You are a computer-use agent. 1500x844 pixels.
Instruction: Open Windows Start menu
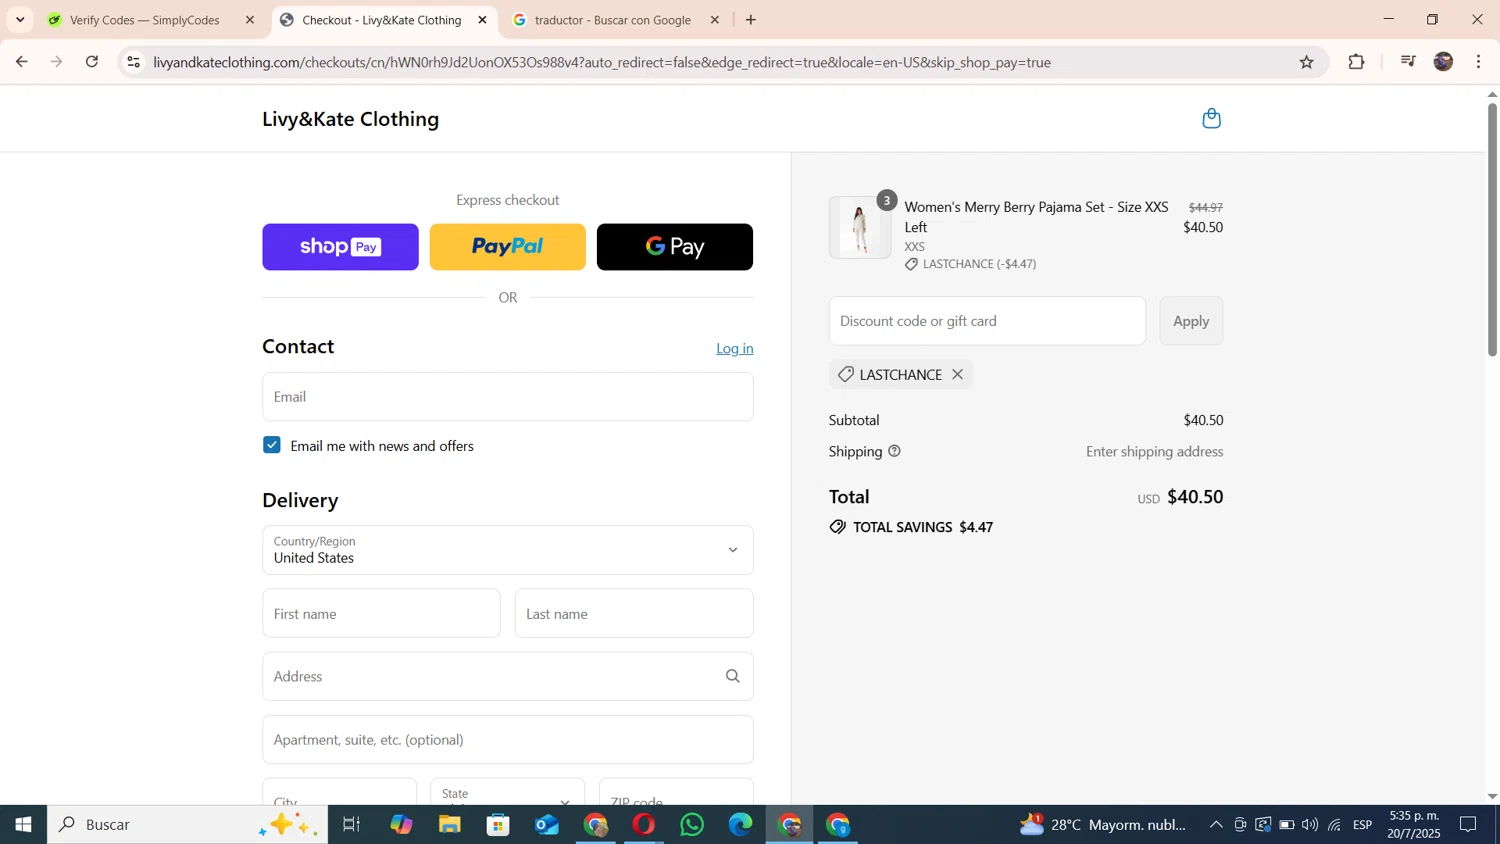23,825
